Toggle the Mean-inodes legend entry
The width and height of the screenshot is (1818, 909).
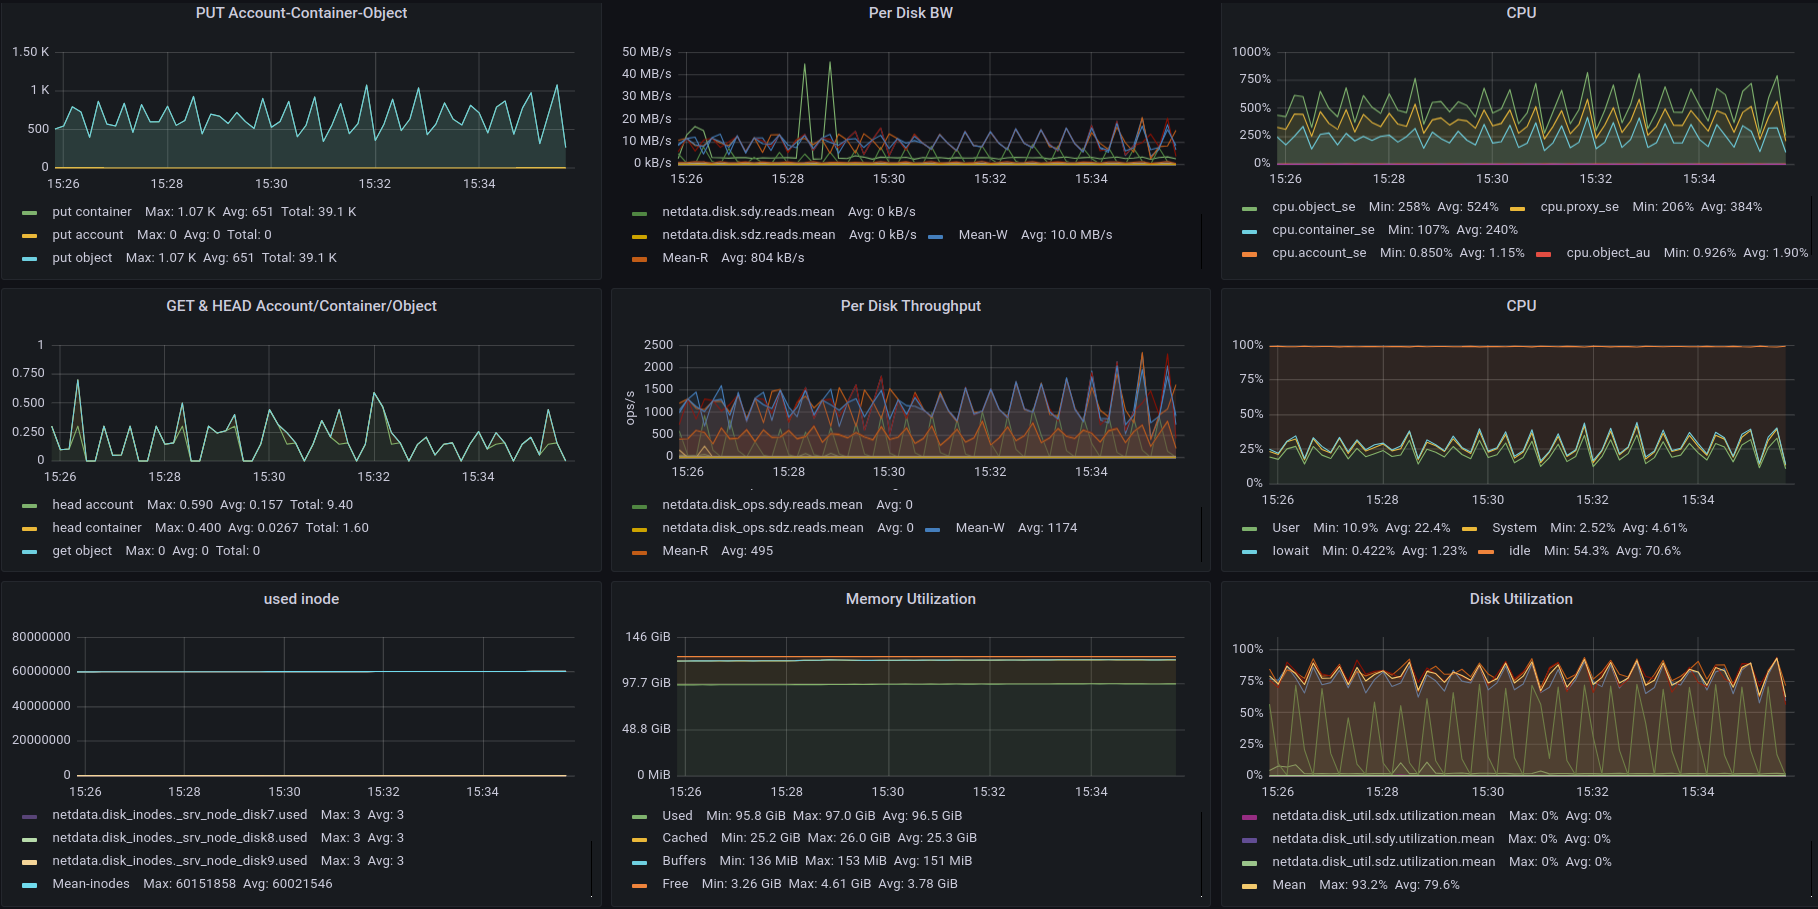[91, 884]
